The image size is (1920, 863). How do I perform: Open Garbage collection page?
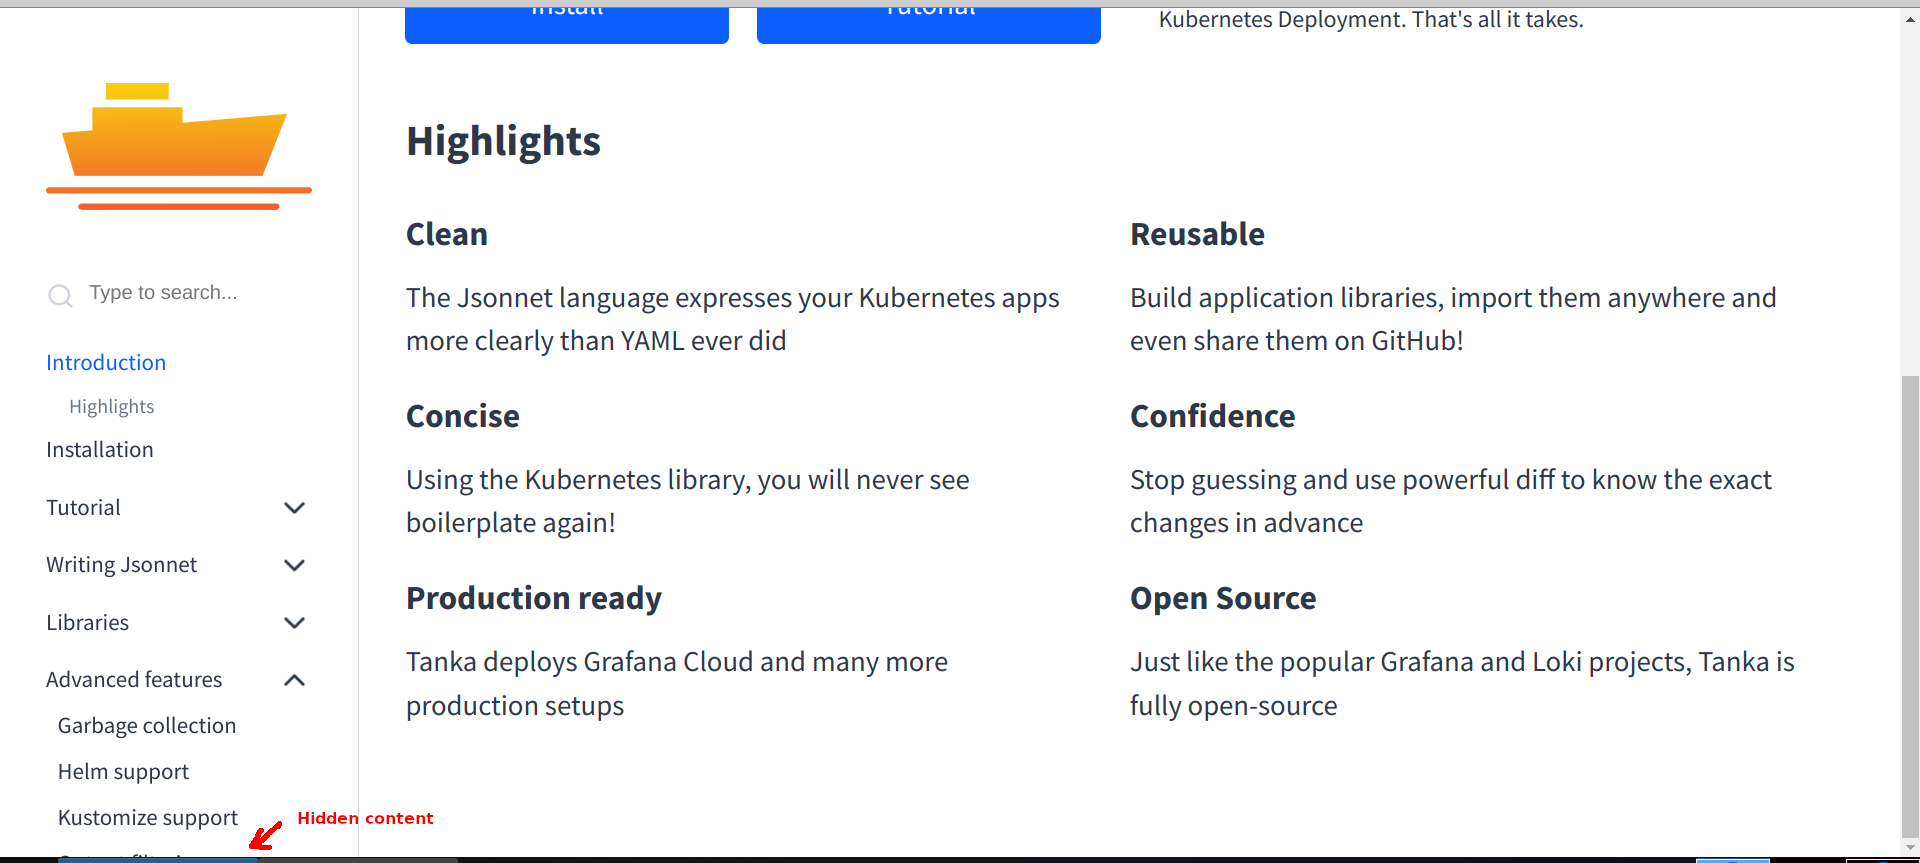coord(147,726)
